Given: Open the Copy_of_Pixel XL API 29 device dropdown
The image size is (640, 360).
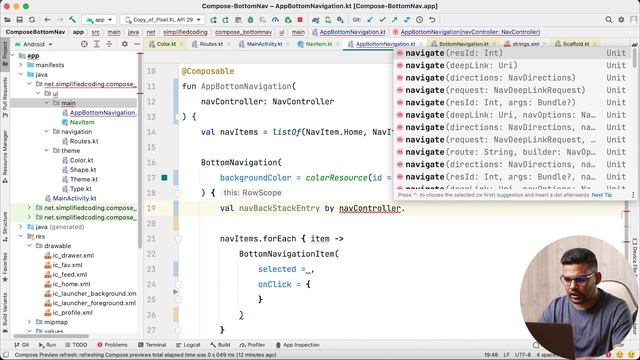Looking at the screenshot, I should coord(163,20).
